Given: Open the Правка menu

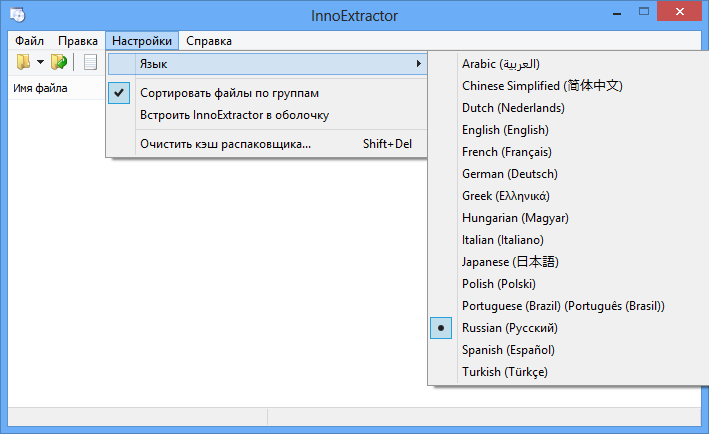Looking at the screenshot, I should 77,41.
